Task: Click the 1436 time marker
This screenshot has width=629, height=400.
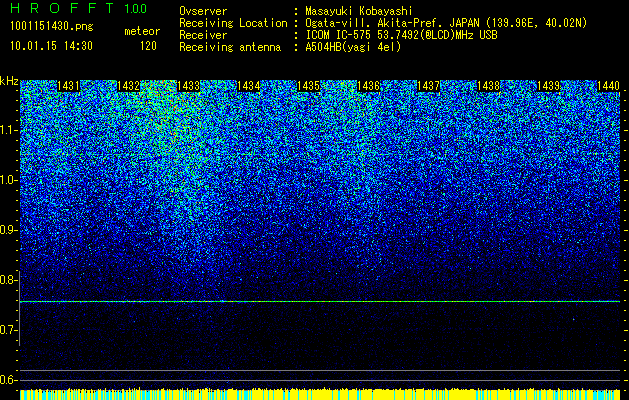Action: pos(368,86)
